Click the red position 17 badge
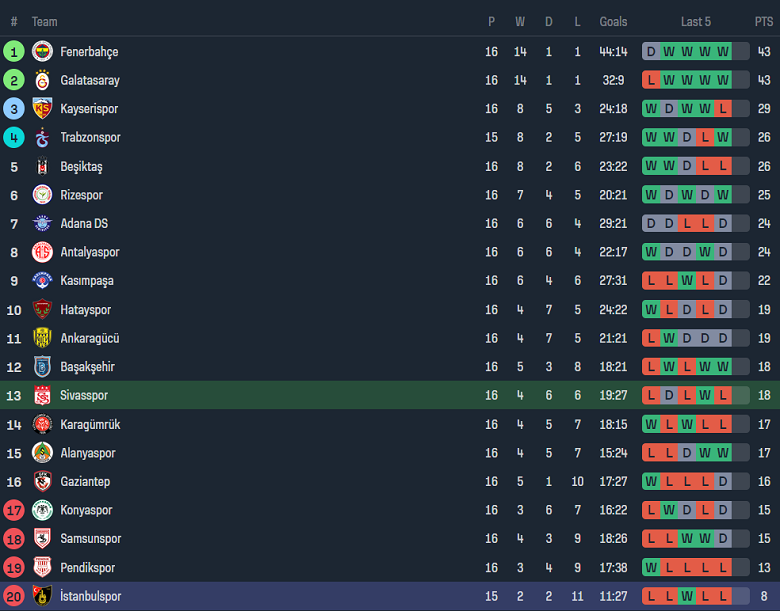Viewport: 780px width, 611px height. tap(14, 510)
